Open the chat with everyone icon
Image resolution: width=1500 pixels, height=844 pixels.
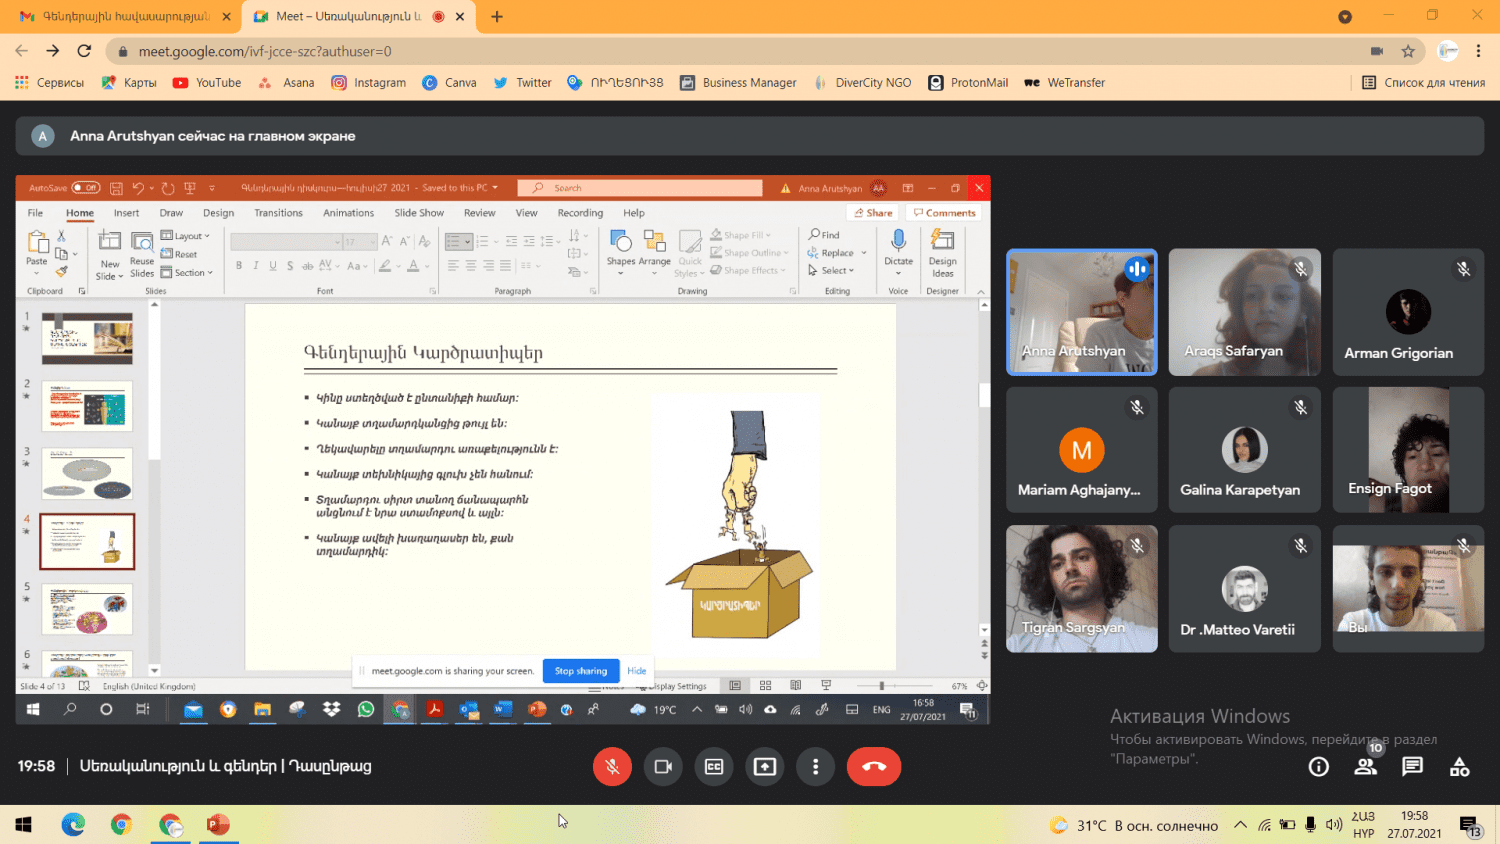pos(1412,767)
